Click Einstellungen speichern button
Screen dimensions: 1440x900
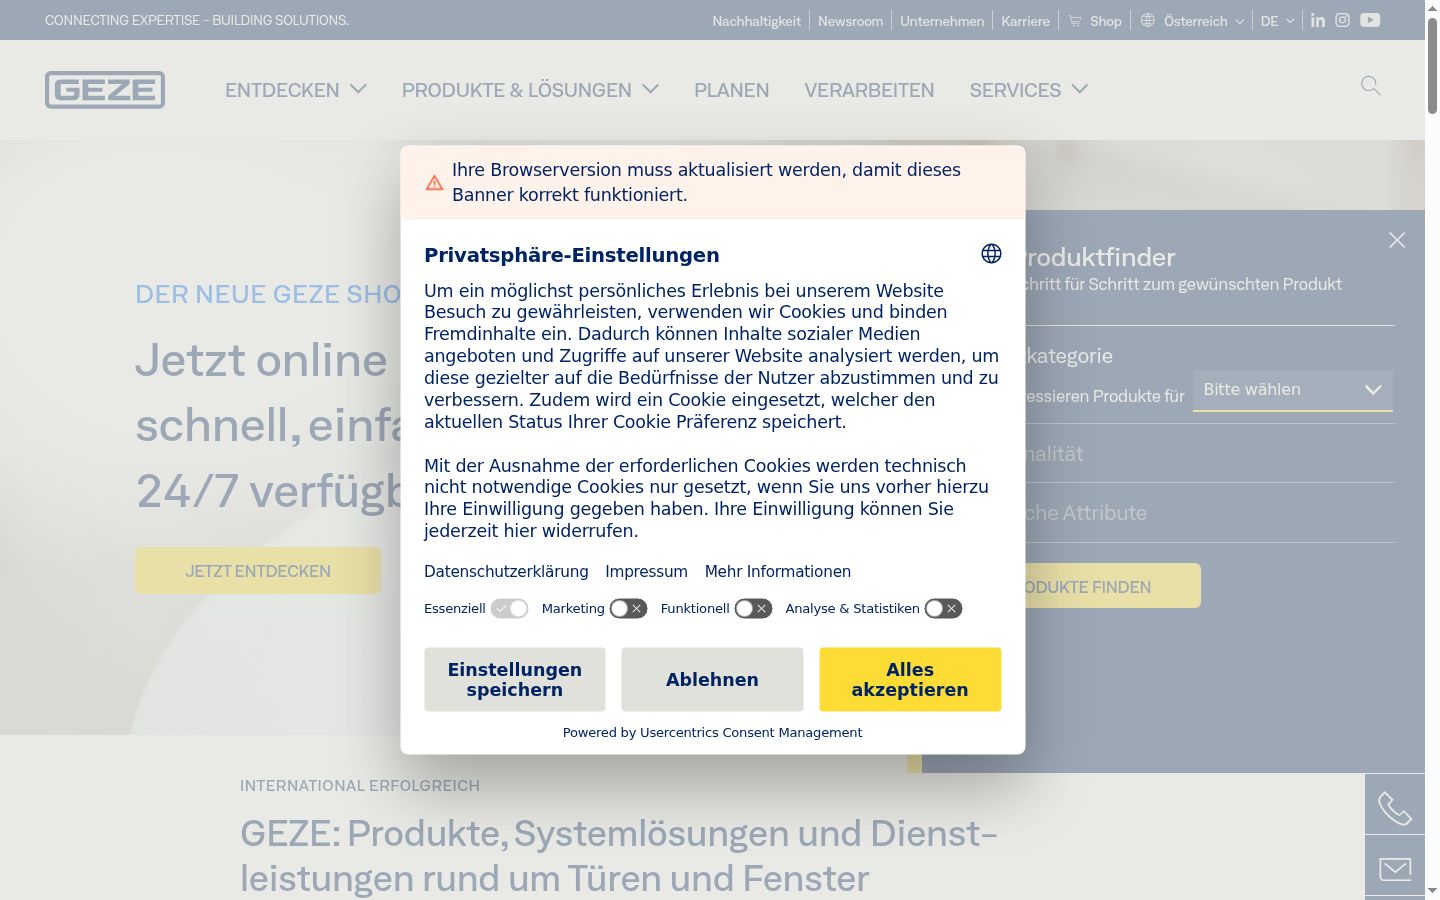pyautogui.click(x=515, y=680)
